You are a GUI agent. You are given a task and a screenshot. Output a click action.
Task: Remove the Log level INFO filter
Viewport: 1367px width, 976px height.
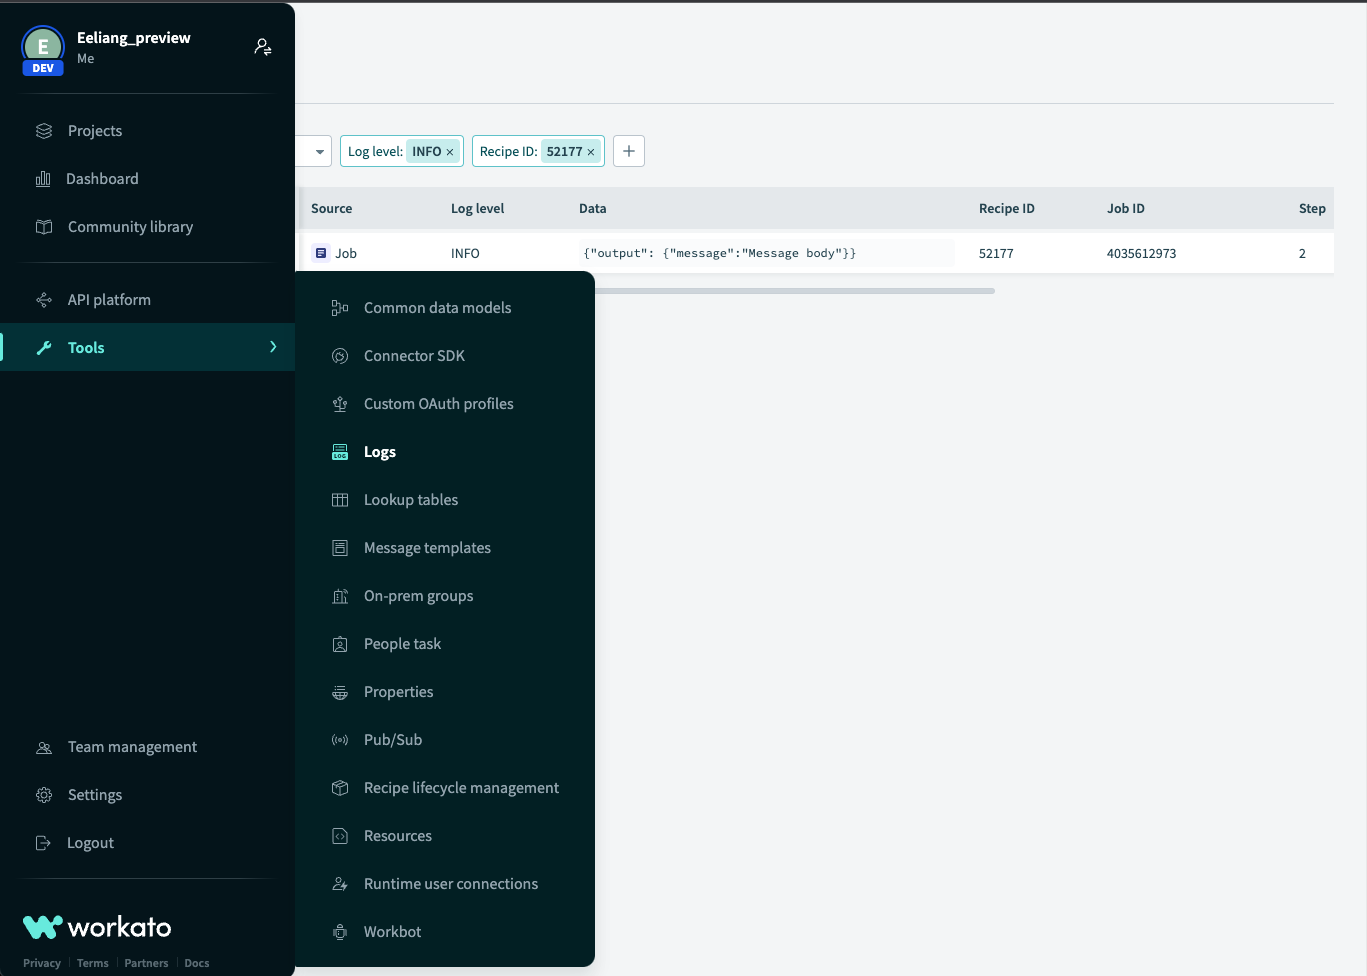tap(450, 152)
